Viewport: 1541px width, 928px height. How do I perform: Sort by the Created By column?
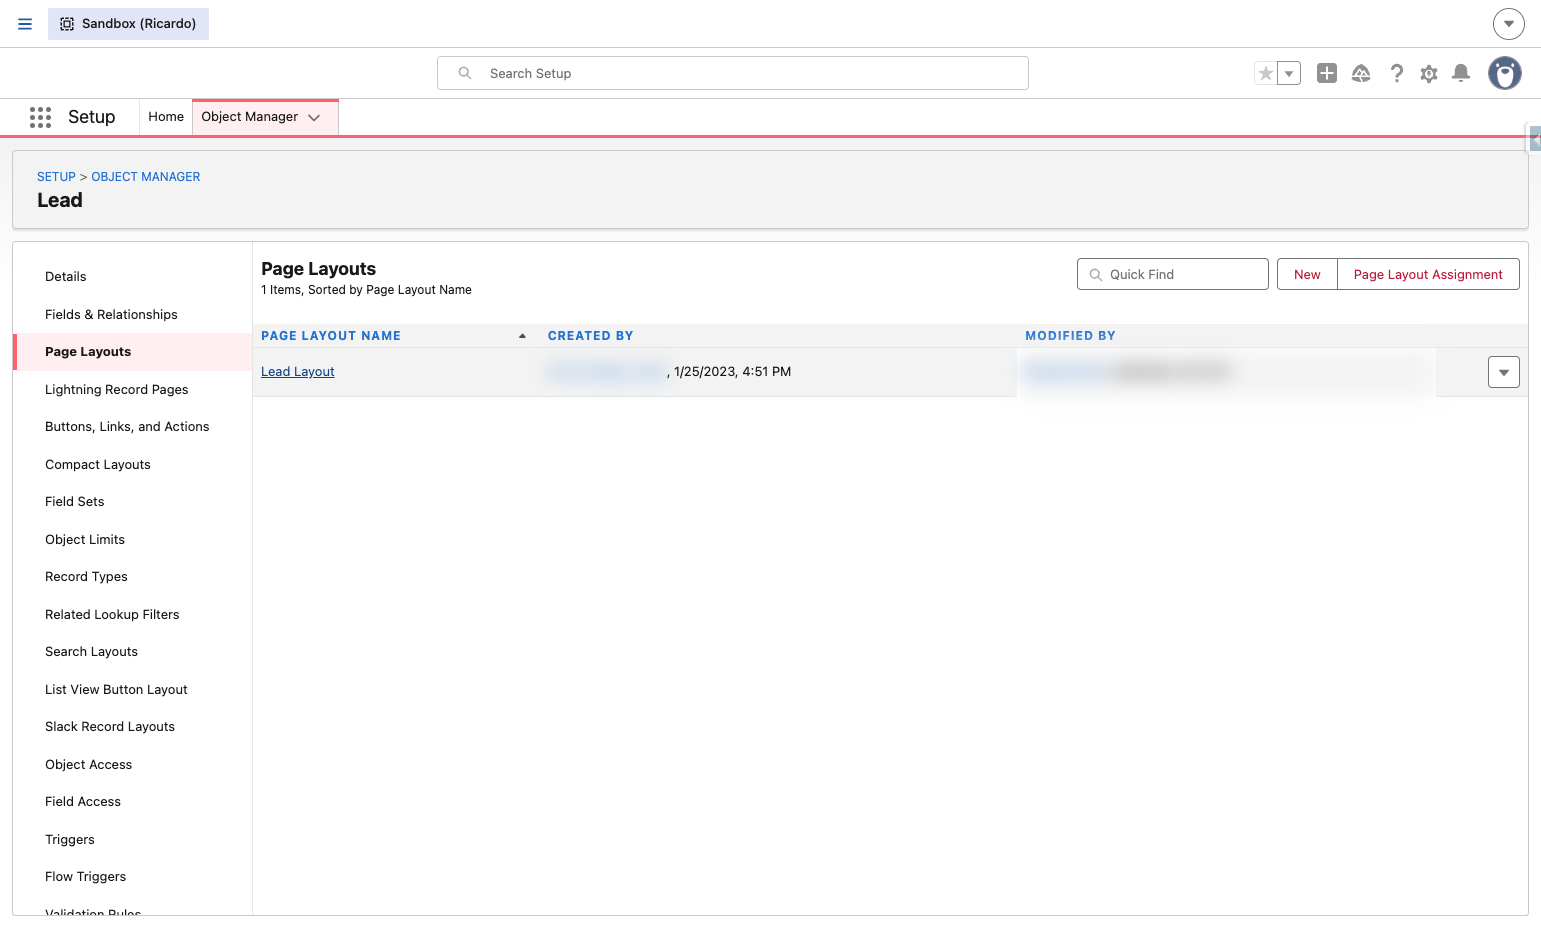pos(591,336)
